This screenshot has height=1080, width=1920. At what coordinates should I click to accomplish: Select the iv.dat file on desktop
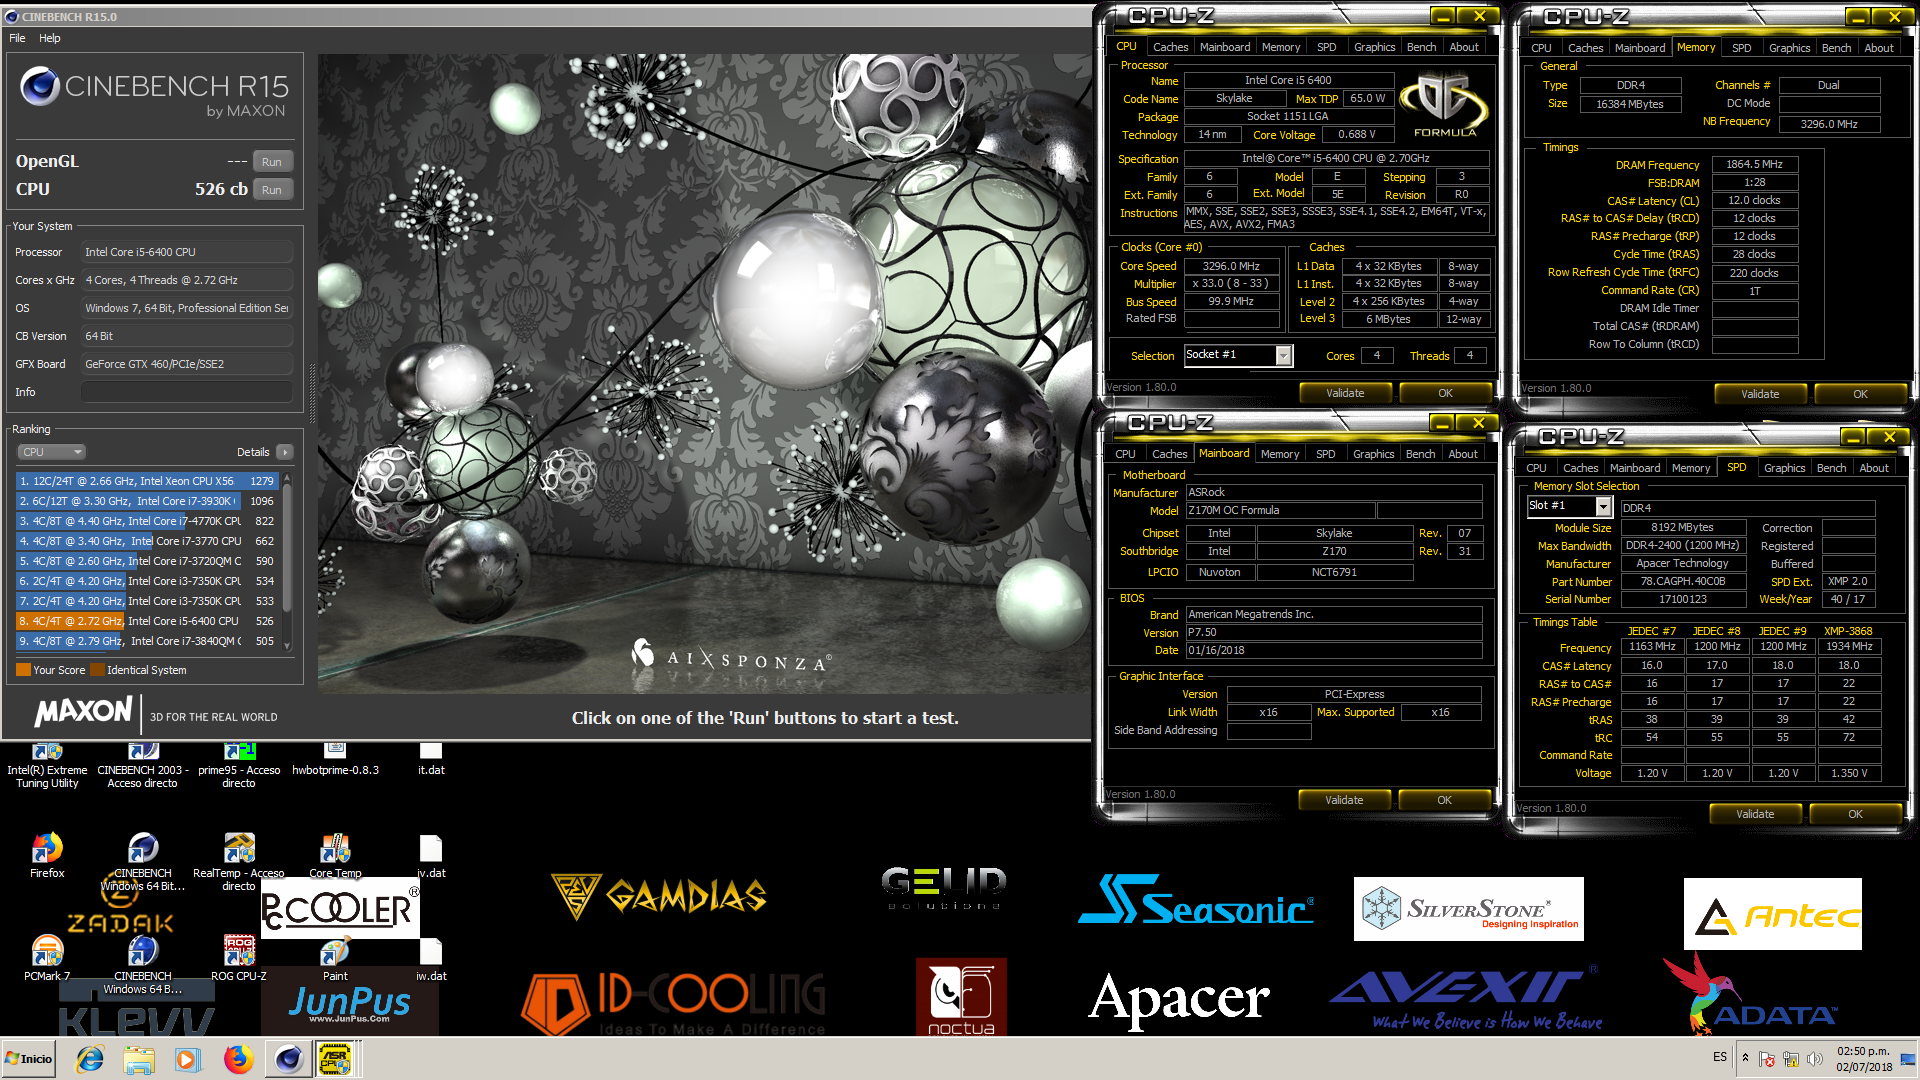click(431, 856)
